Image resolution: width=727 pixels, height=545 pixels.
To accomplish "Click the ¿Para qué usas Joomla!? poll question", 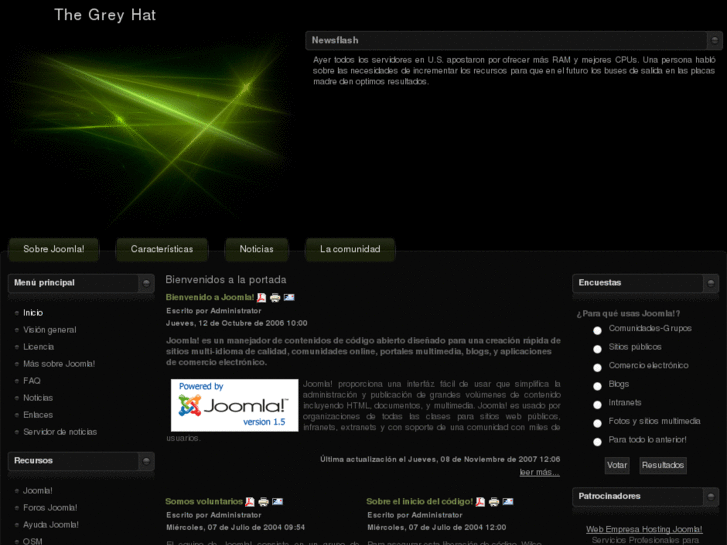I will (x=628, y=314).
